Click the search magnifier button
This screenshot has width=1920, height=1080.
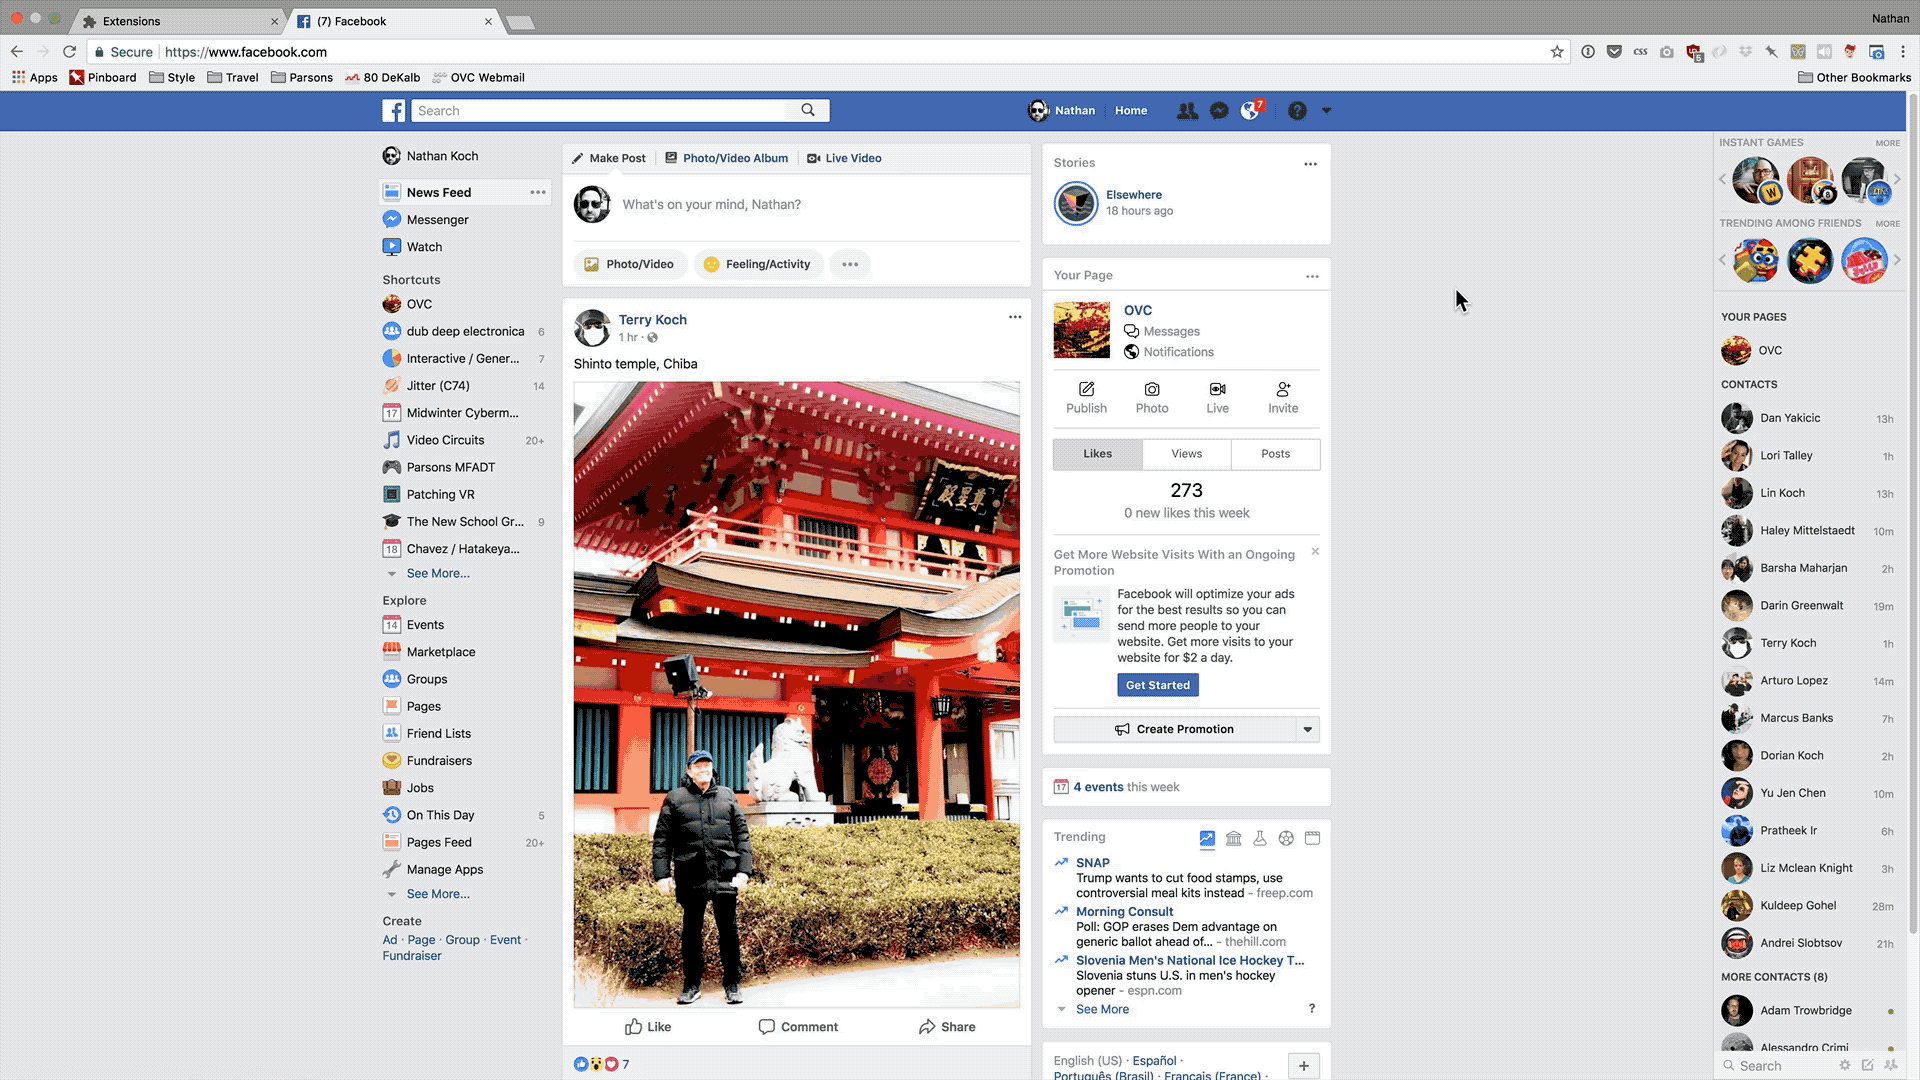click(x=808, y=111)
